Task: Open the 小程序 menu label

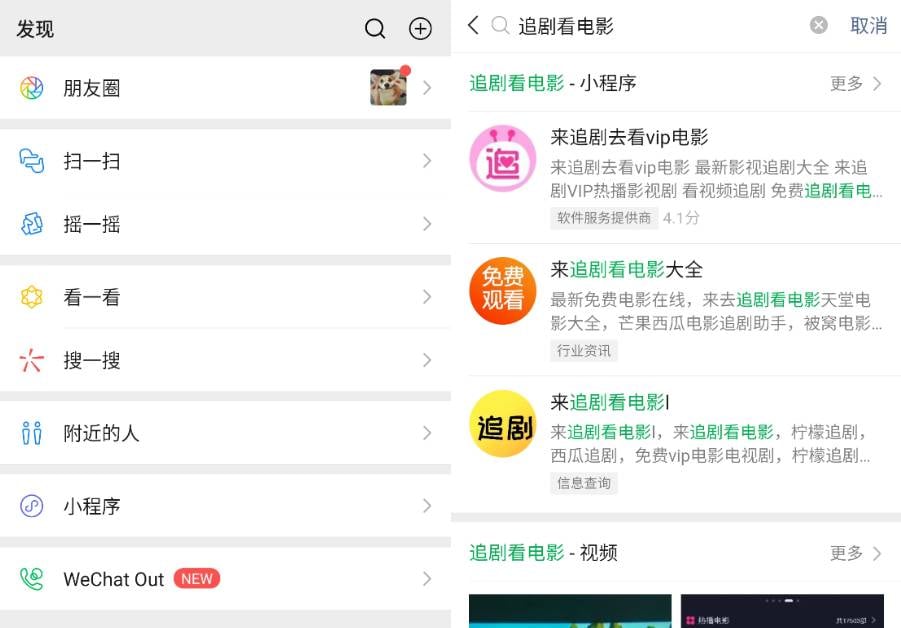Action: coord(92,506)
